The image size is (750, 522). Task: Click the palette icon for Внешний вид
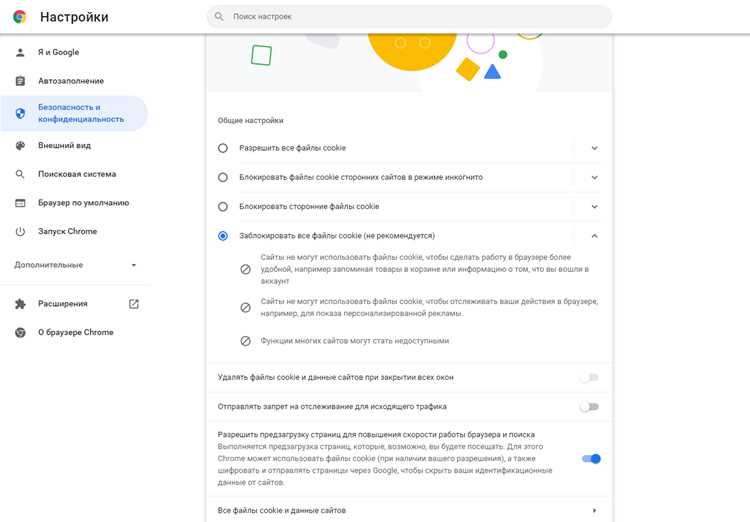click(20, 145)
